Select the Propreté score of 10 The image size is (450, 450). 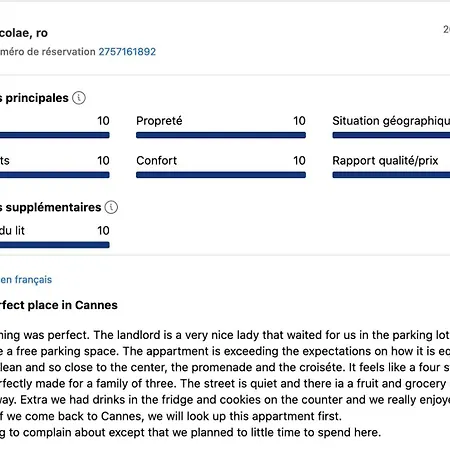[x=299, y=121]
